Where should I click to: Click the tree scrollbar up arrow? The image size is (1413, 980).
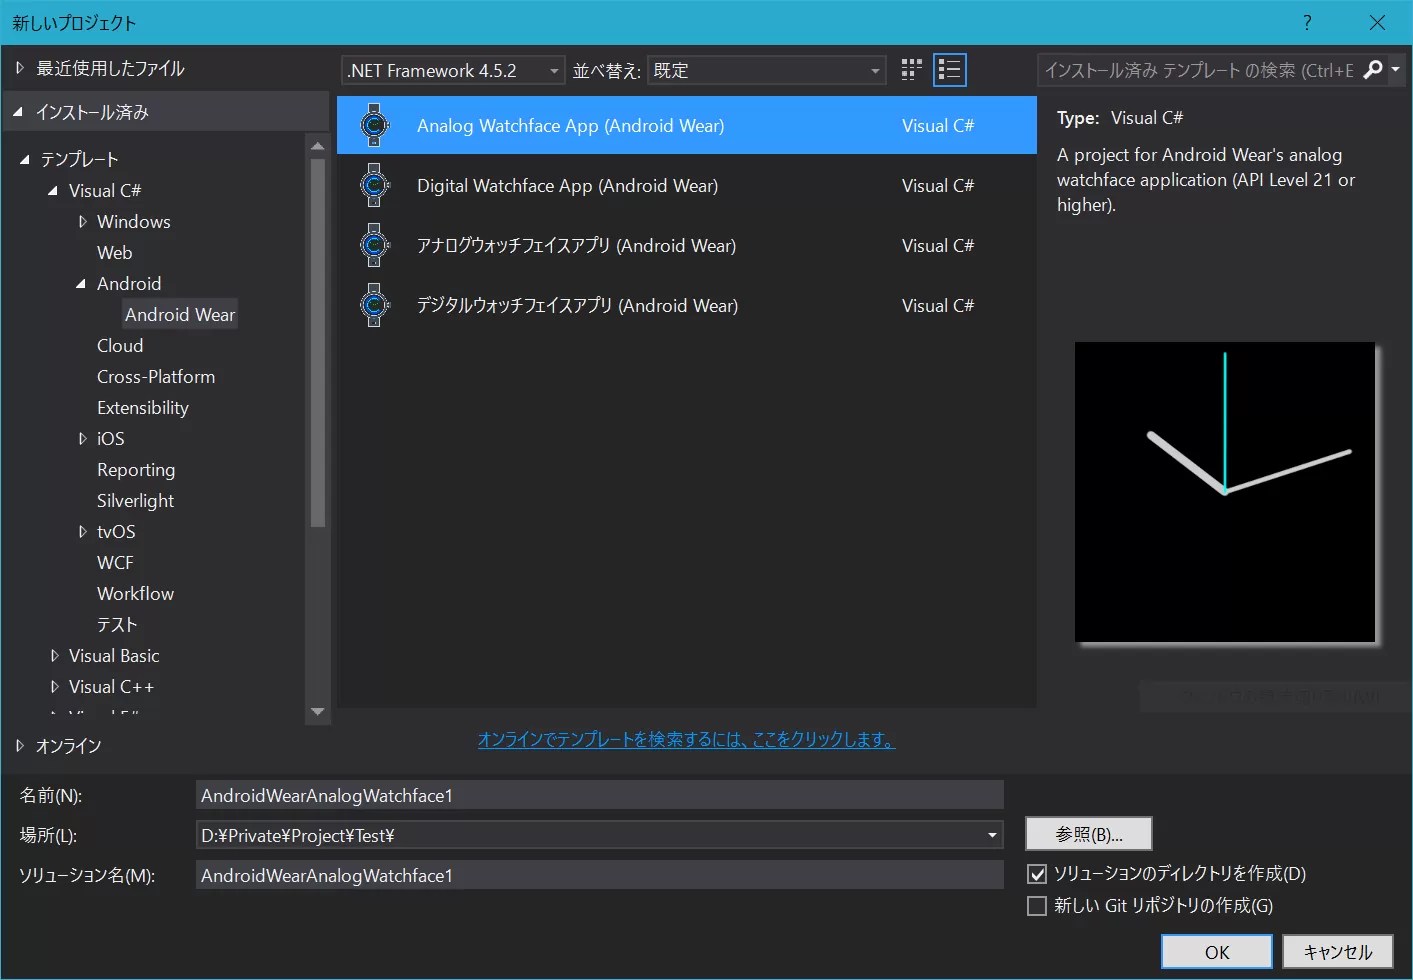318,146
